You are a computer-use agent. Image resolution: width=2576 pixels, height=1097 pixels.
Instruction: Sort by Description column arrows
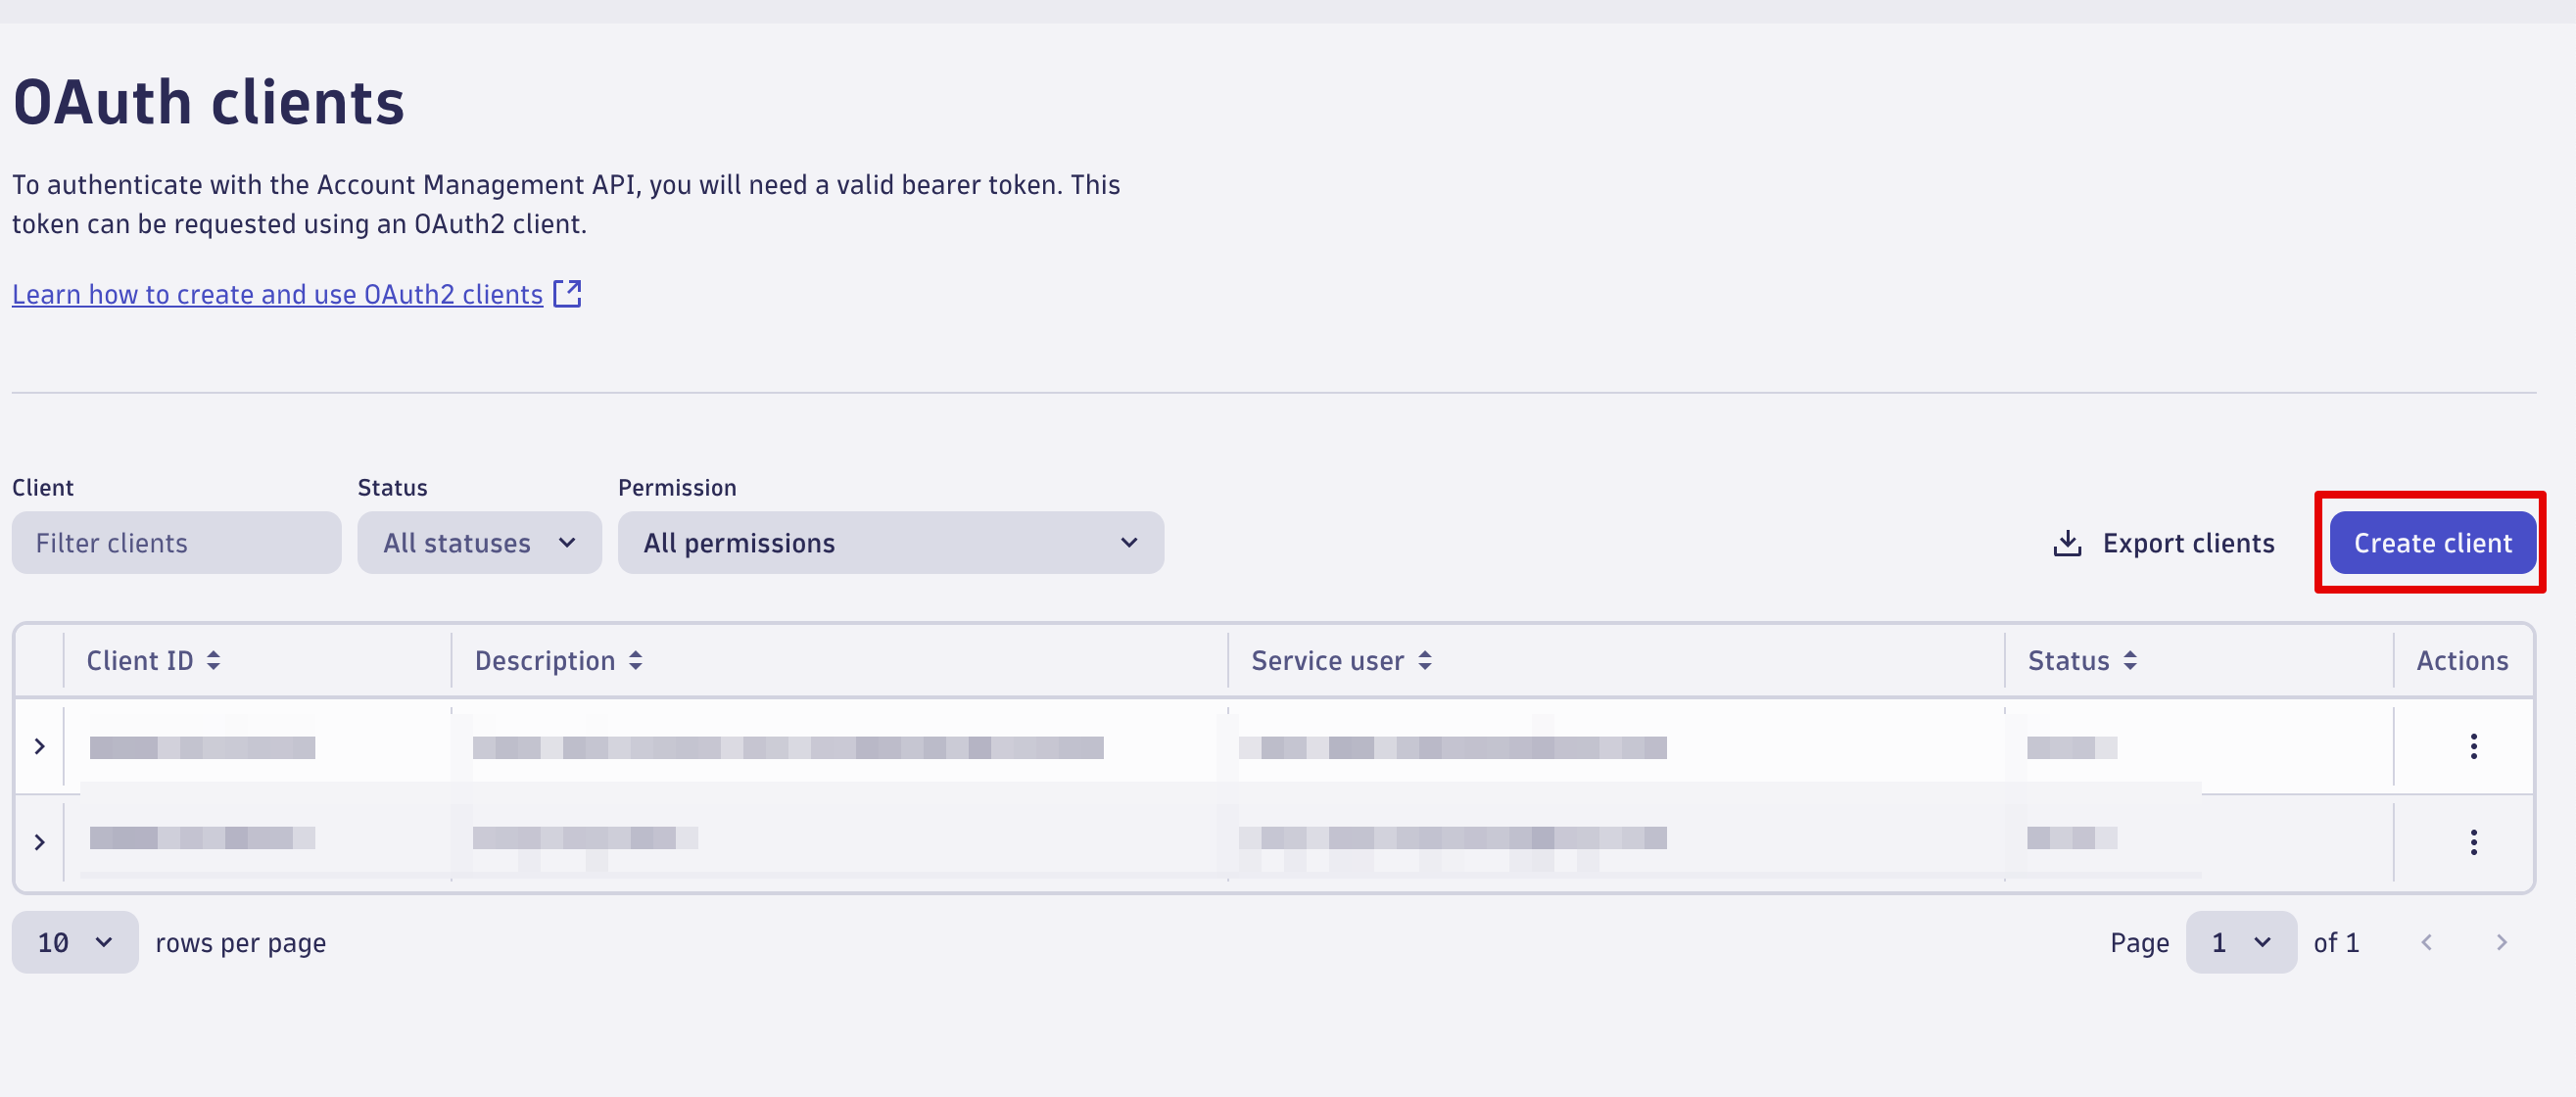click(x=635, y=661)
